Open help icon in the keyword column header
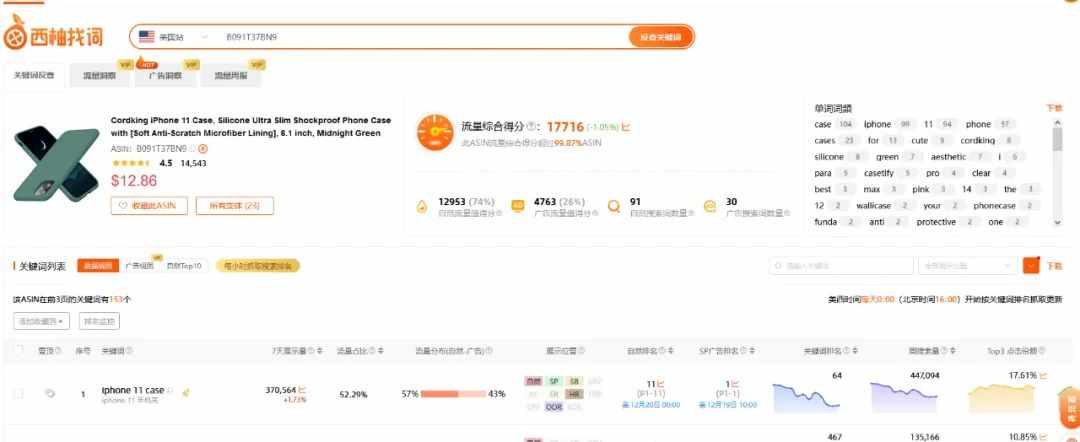Viewport: 1080px width, 442px height. click(x=129, y=351)
